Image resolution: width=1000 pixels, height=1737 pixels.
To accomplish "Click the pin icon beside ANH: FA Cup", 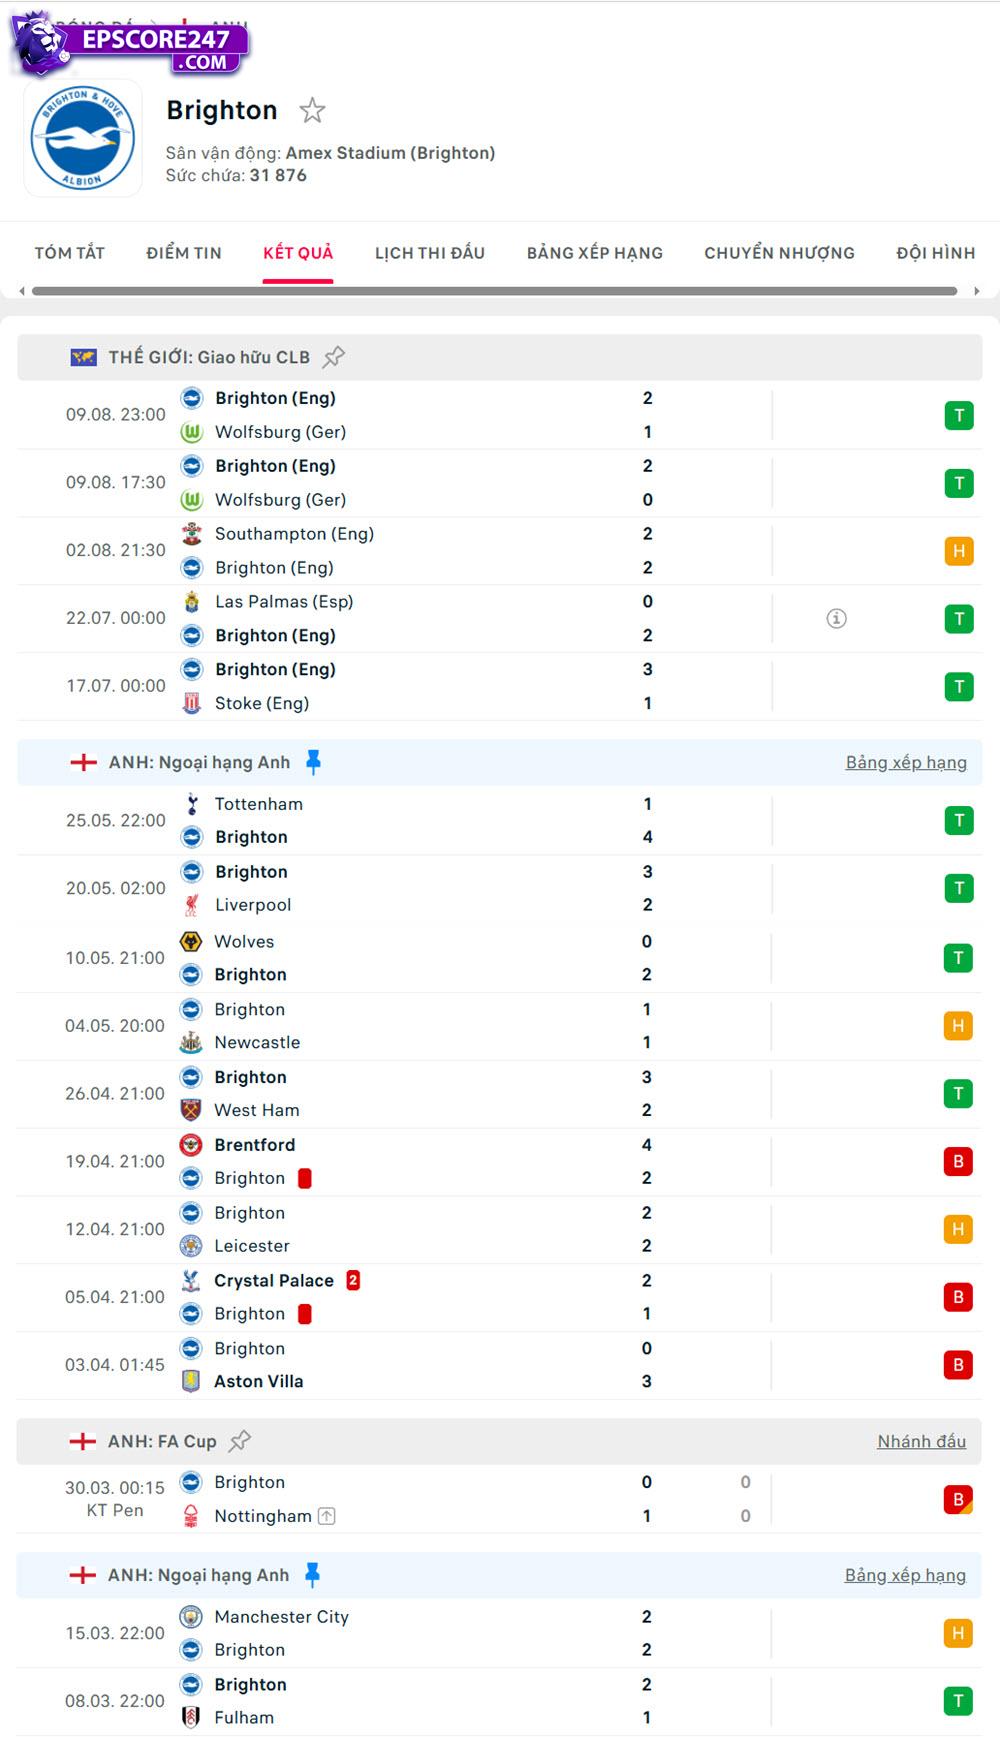I will point(239,1441).
